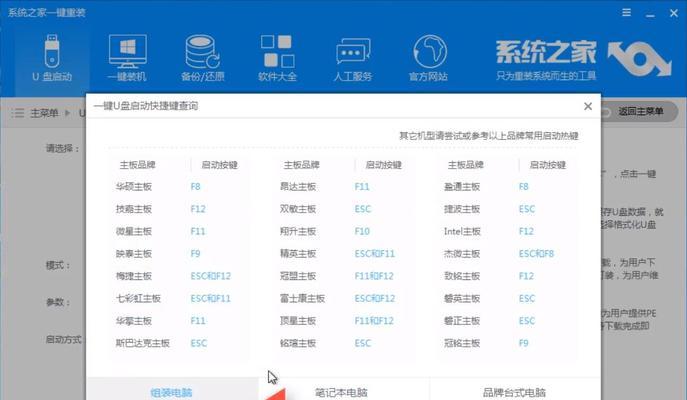Click the 顶星主板 row label
The height and width of the screenshot is (400, 687).
[298, 321]
